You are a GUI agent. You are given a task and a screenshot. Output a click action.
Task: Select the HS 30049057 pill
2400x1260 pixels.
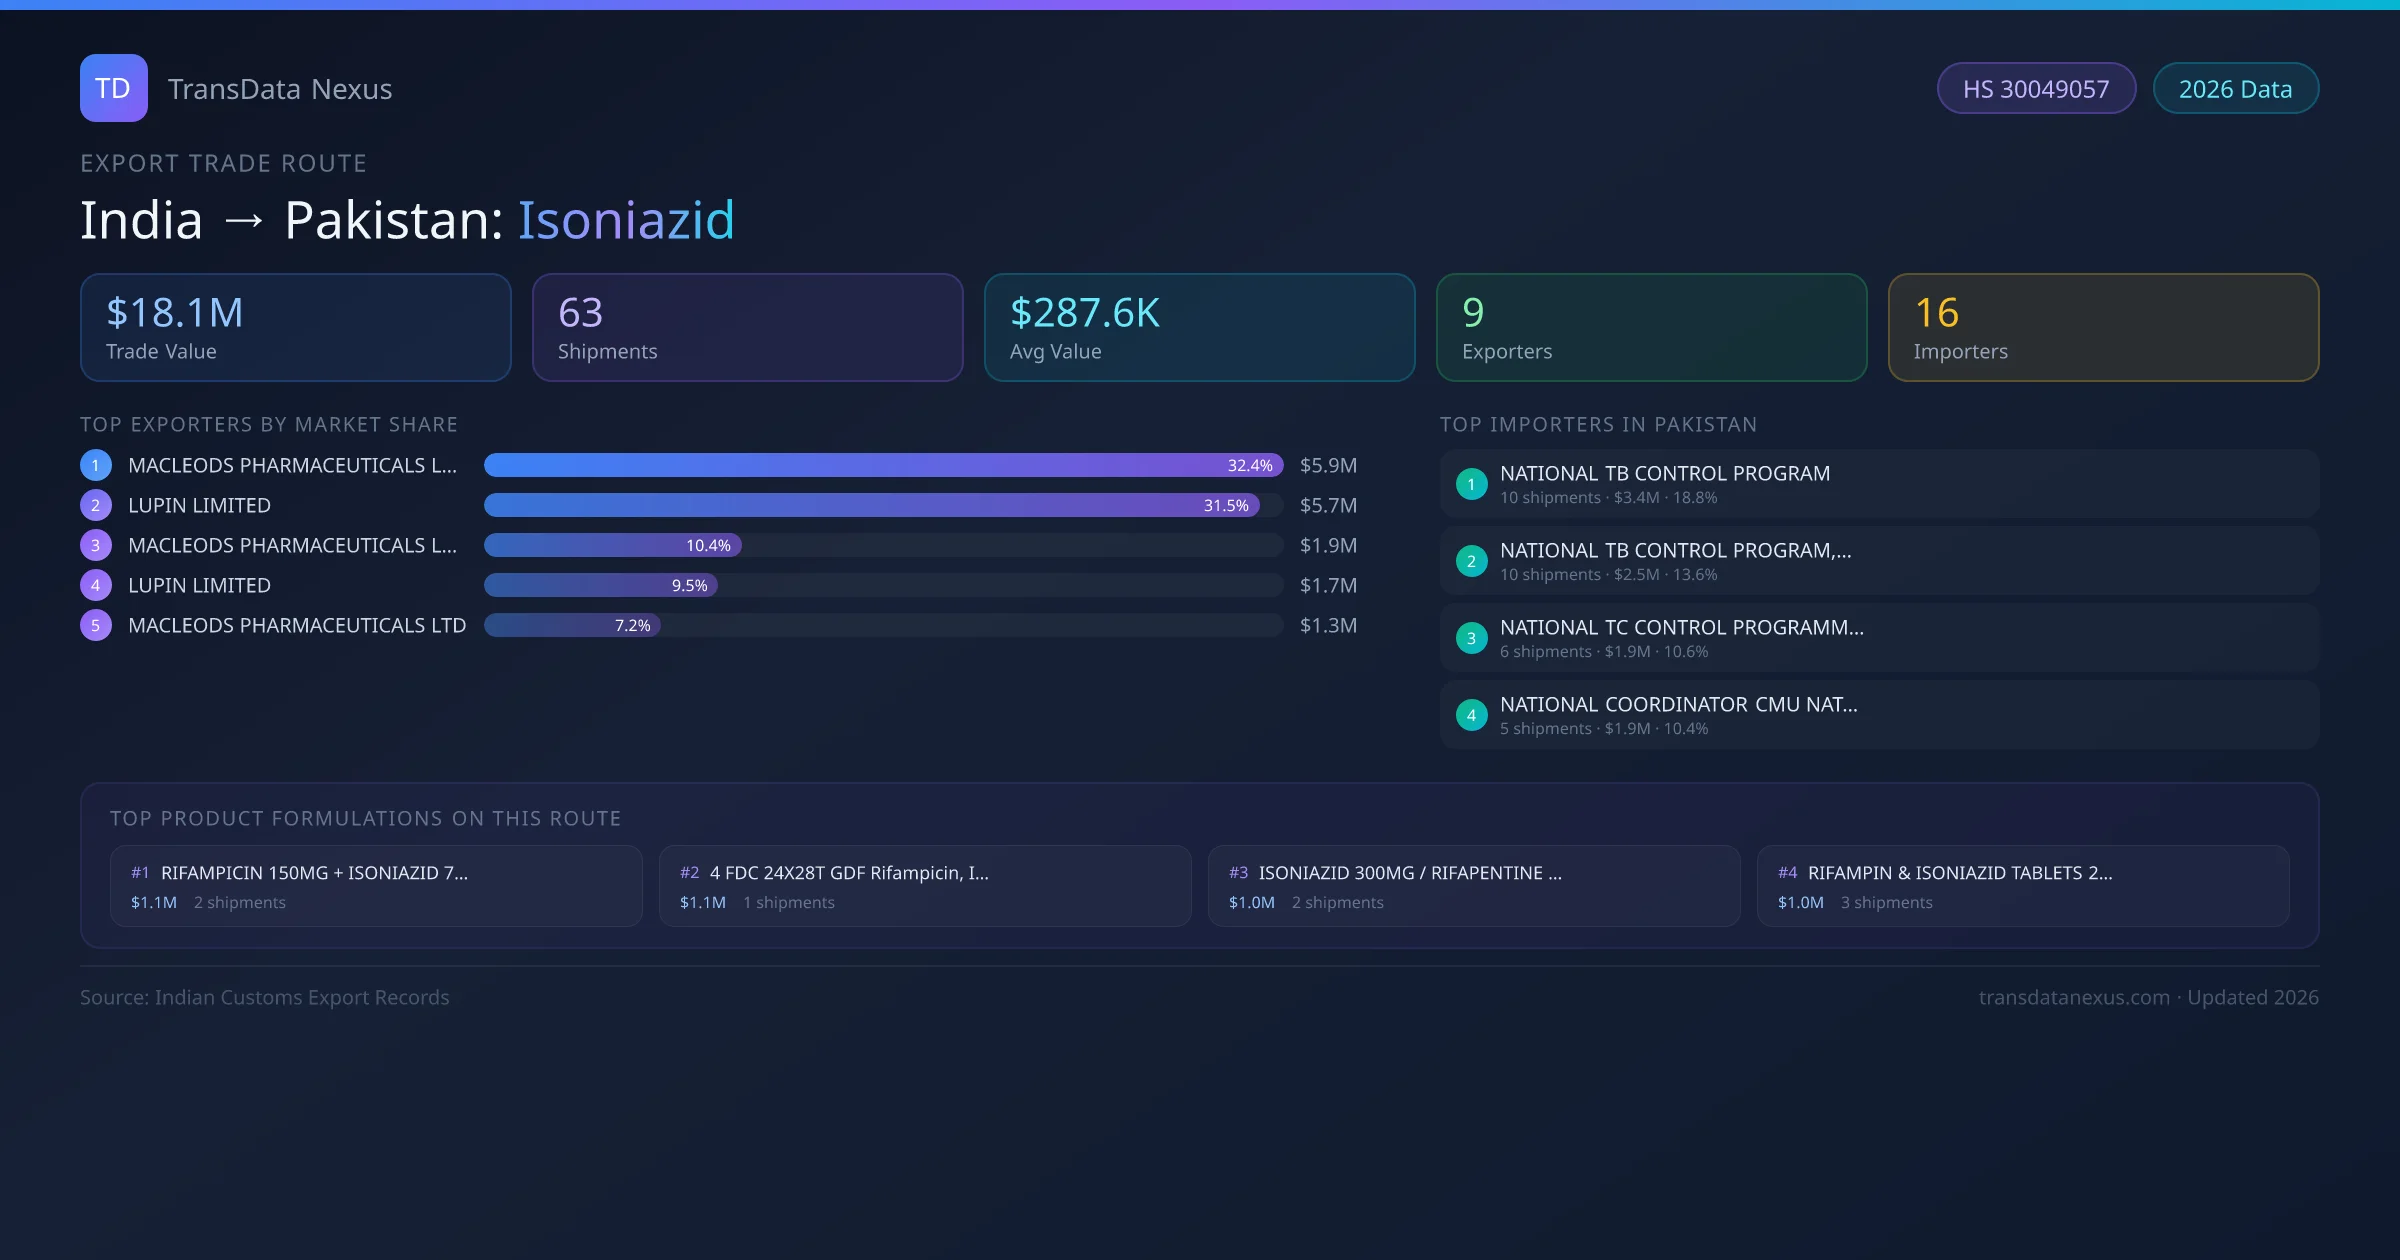(x=2035, y=89)
